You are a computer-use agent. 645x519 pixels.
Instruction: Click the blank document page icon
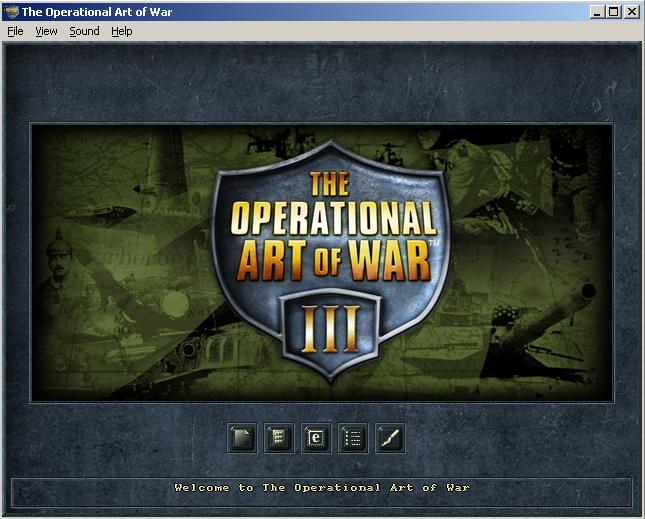click(x=242, y=438)
